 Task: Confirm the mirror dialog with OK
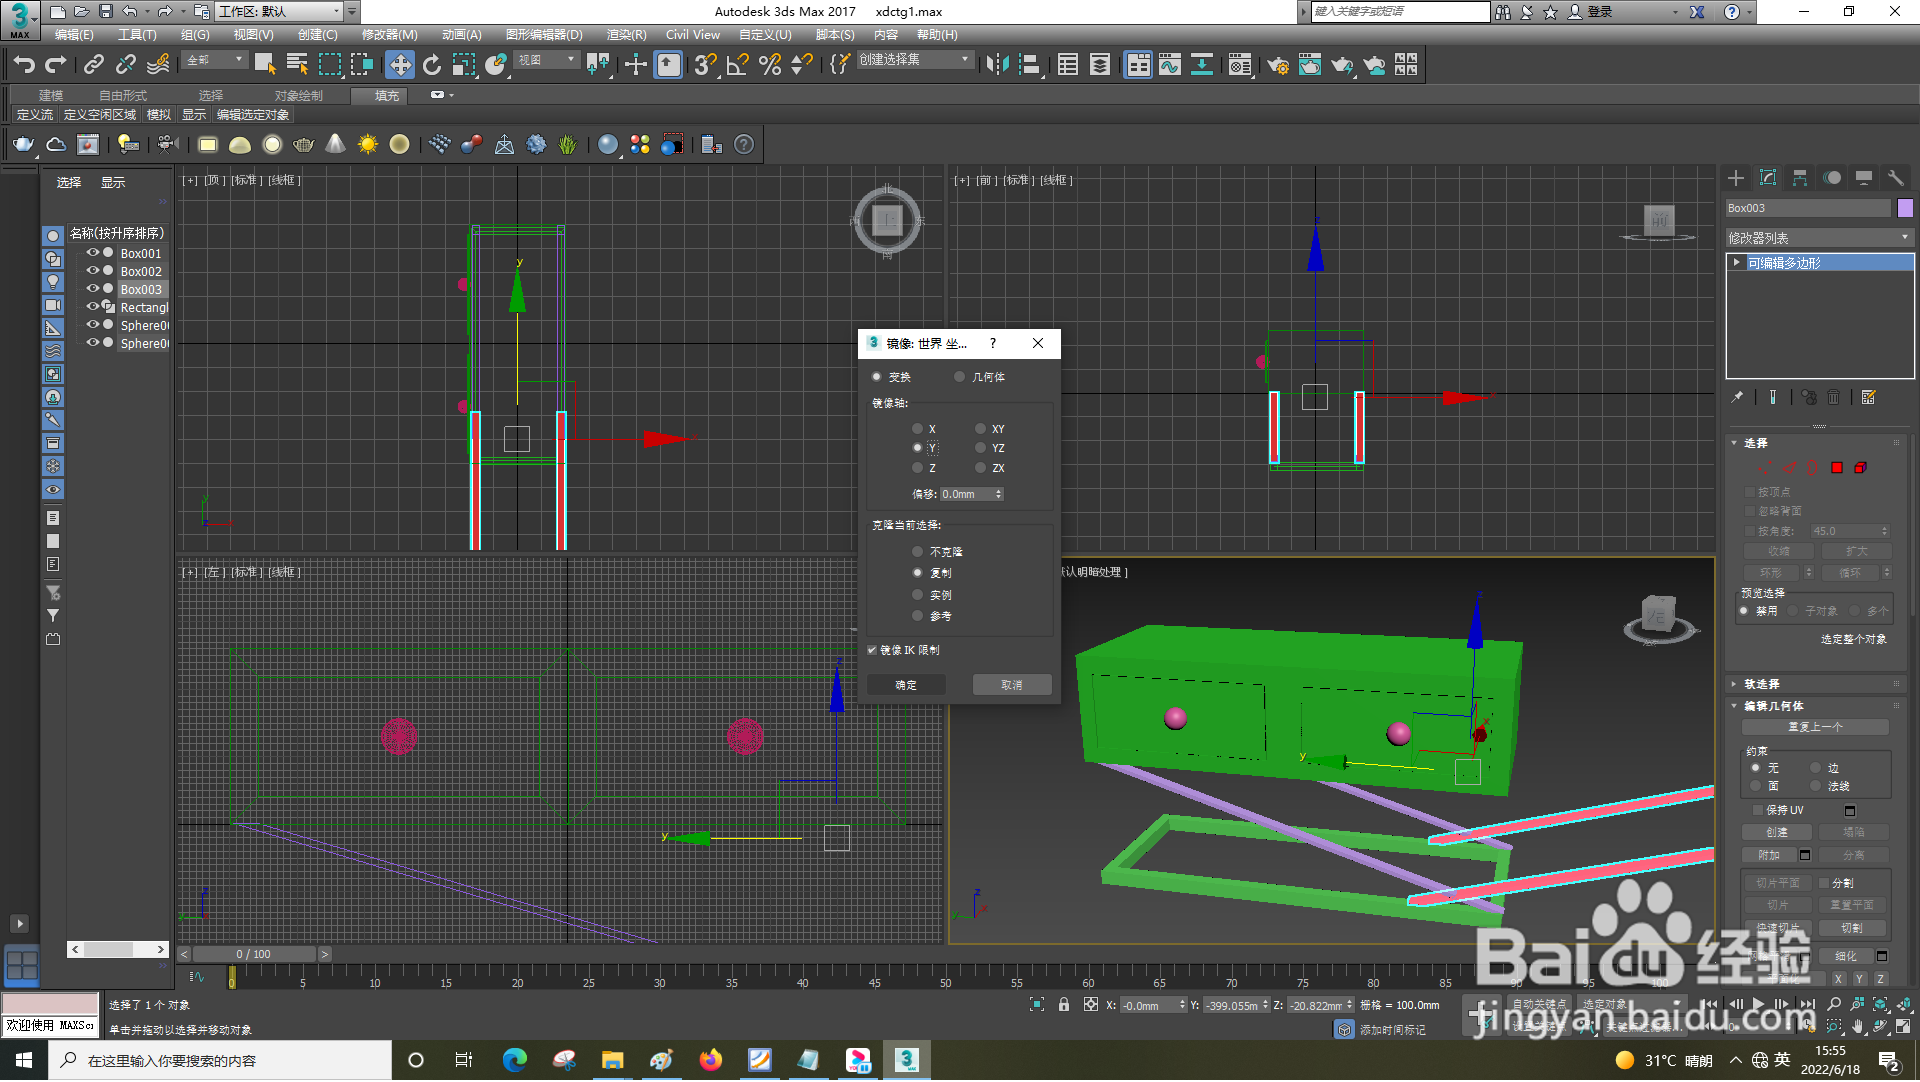click(906, 685)
